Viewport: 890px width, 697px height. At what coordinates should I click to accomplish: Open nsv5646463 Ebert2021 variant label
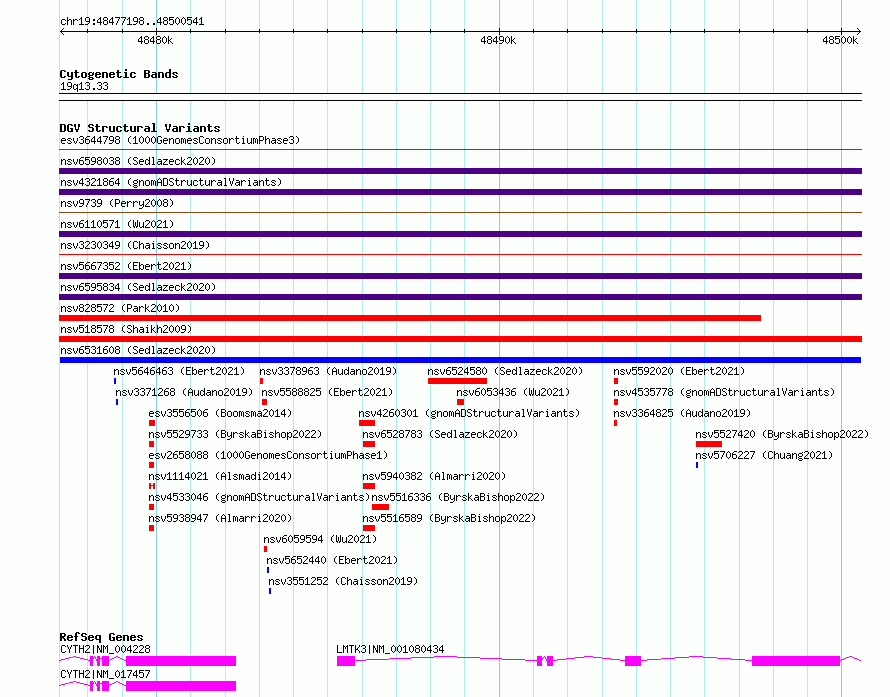tap(179, 371)
